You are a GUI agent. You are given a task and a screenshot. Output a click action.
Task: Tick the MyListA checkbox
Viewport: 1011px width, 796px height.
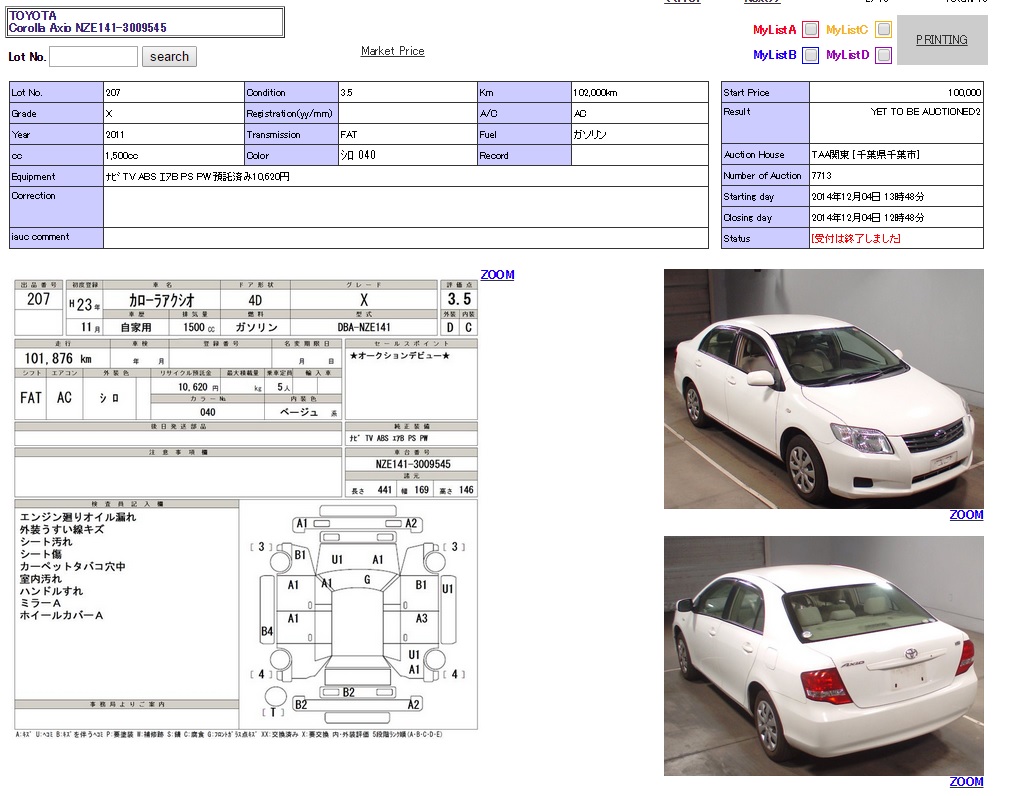(x=810, y=30)
